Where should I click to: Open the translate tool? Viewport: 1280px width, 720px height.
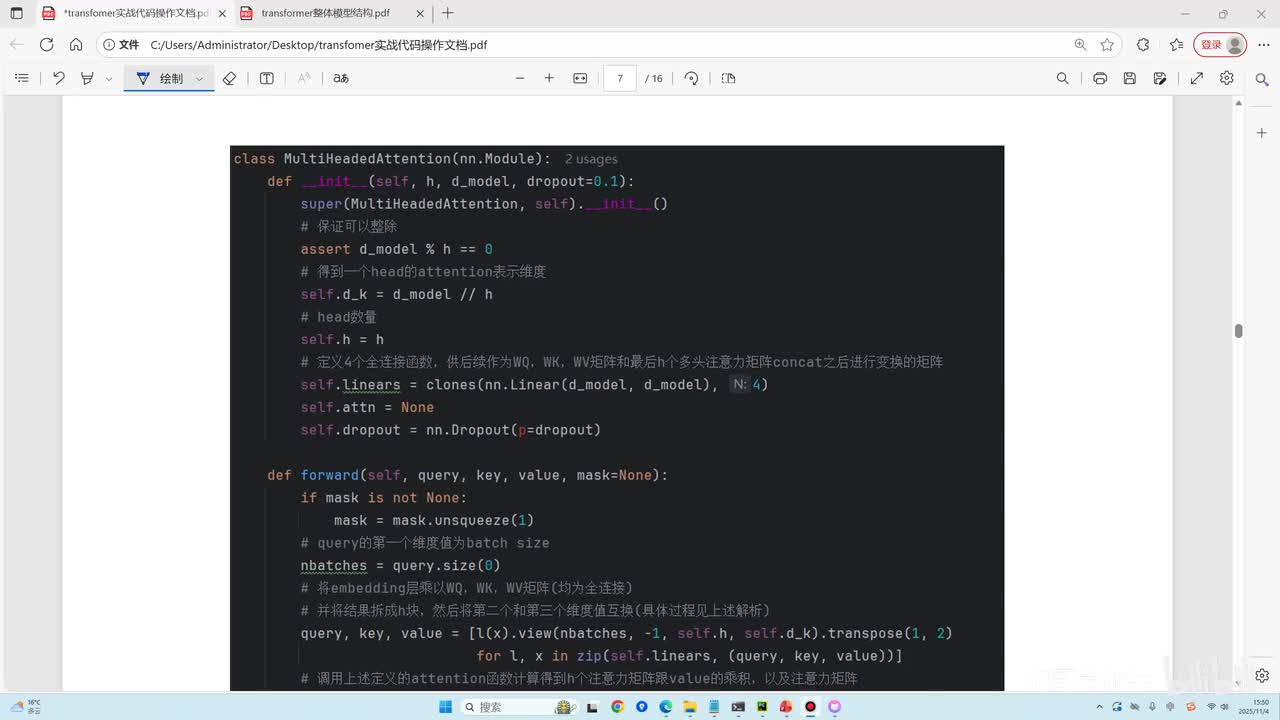coord(341,78)
